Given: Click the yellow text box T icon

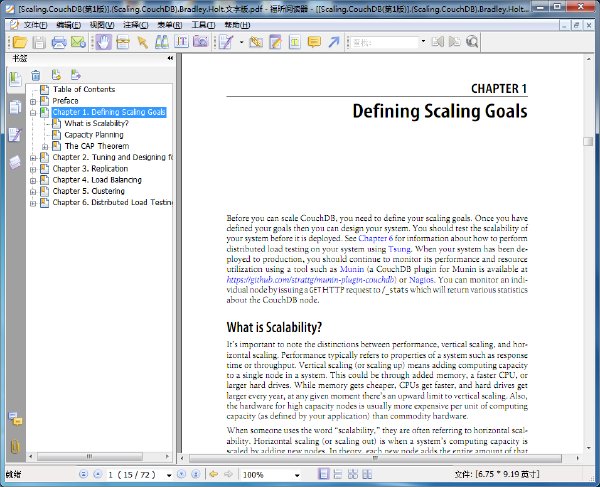Looking at the screenshot, I should tap(295, 42).
